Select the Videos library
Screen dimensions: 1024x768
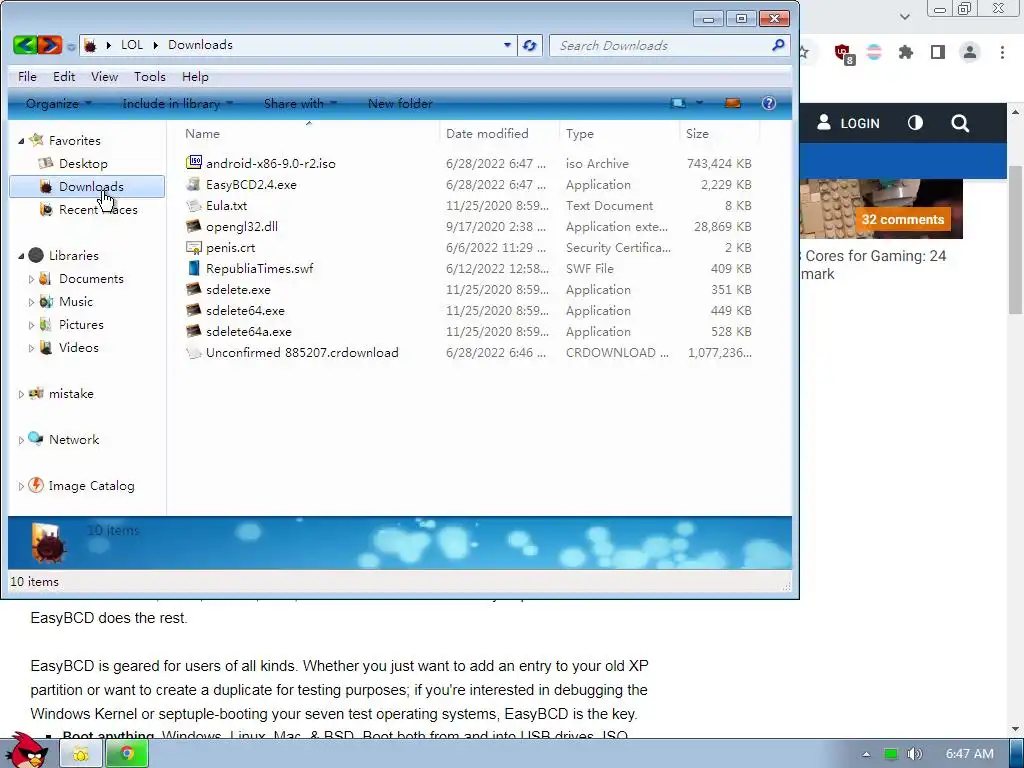tap(78, 347)
